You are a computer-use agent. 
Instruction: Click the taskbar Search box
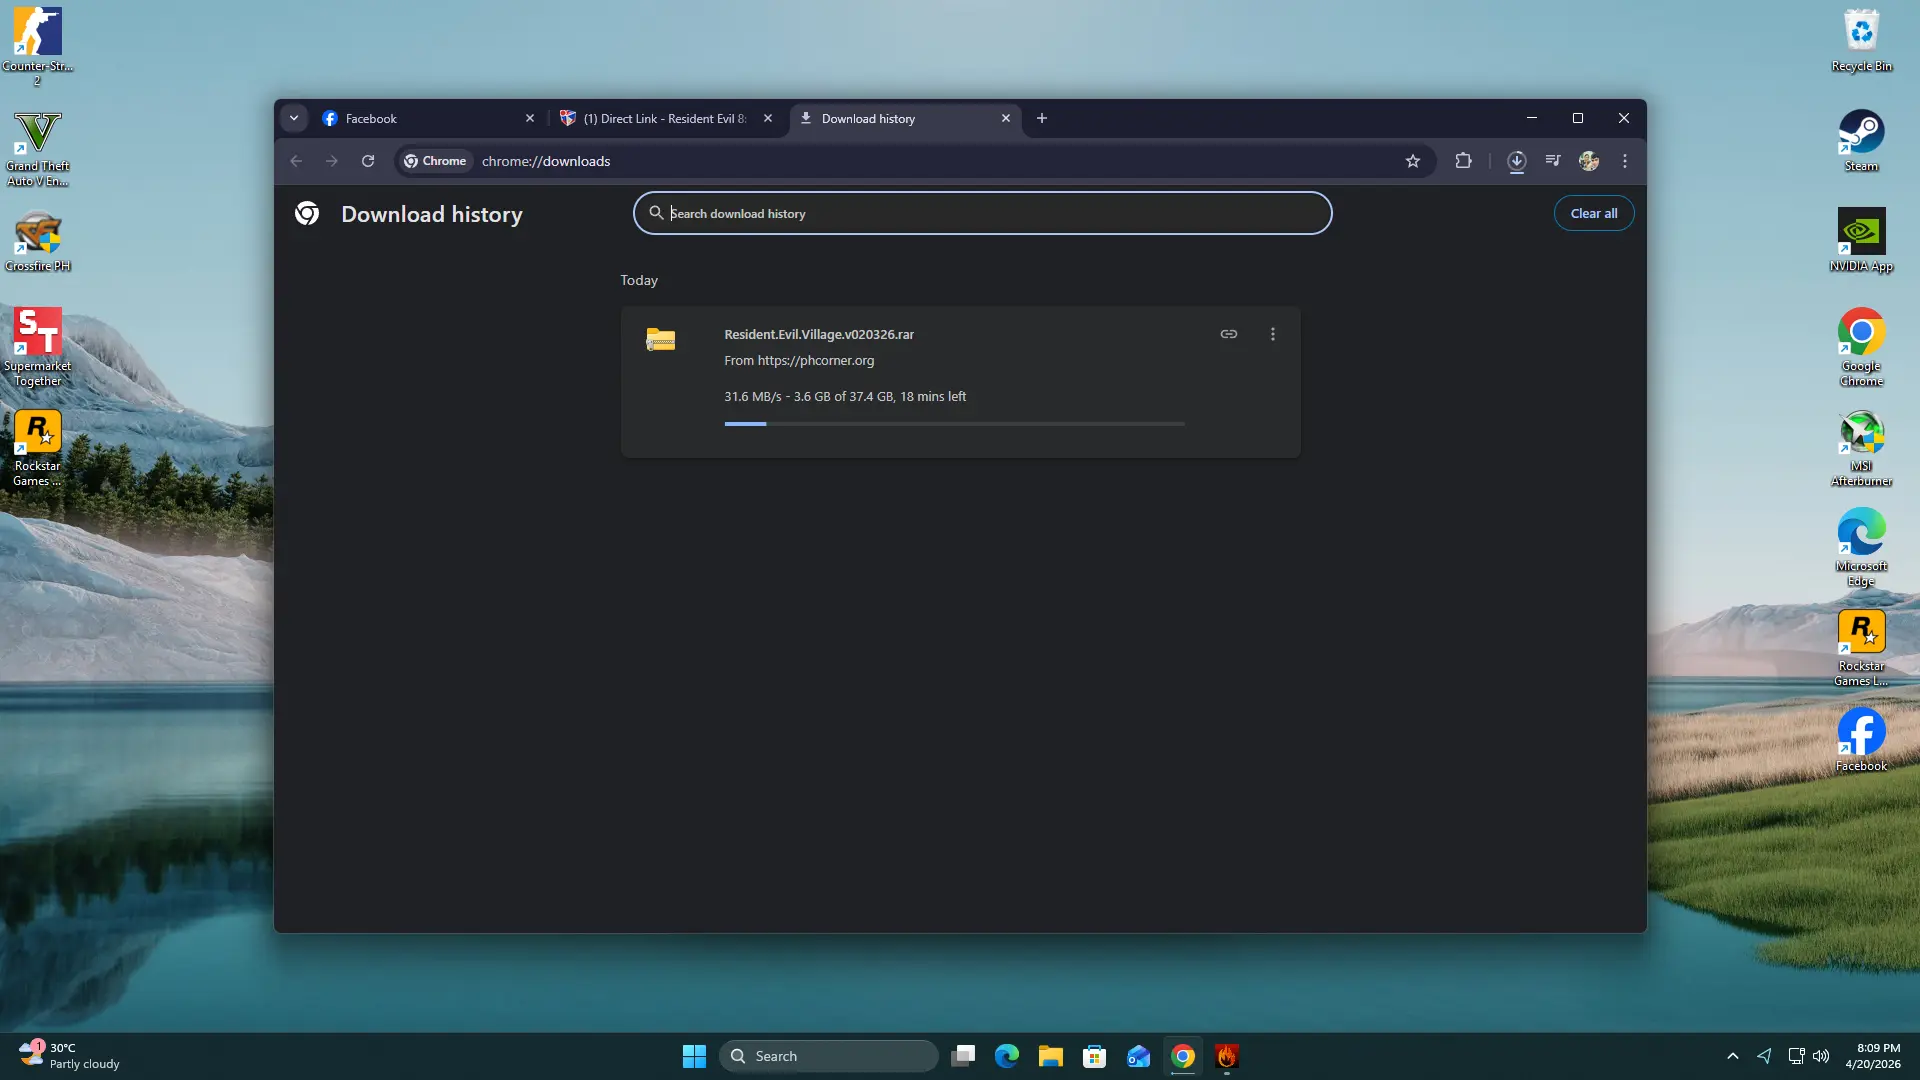point(828,1056)
